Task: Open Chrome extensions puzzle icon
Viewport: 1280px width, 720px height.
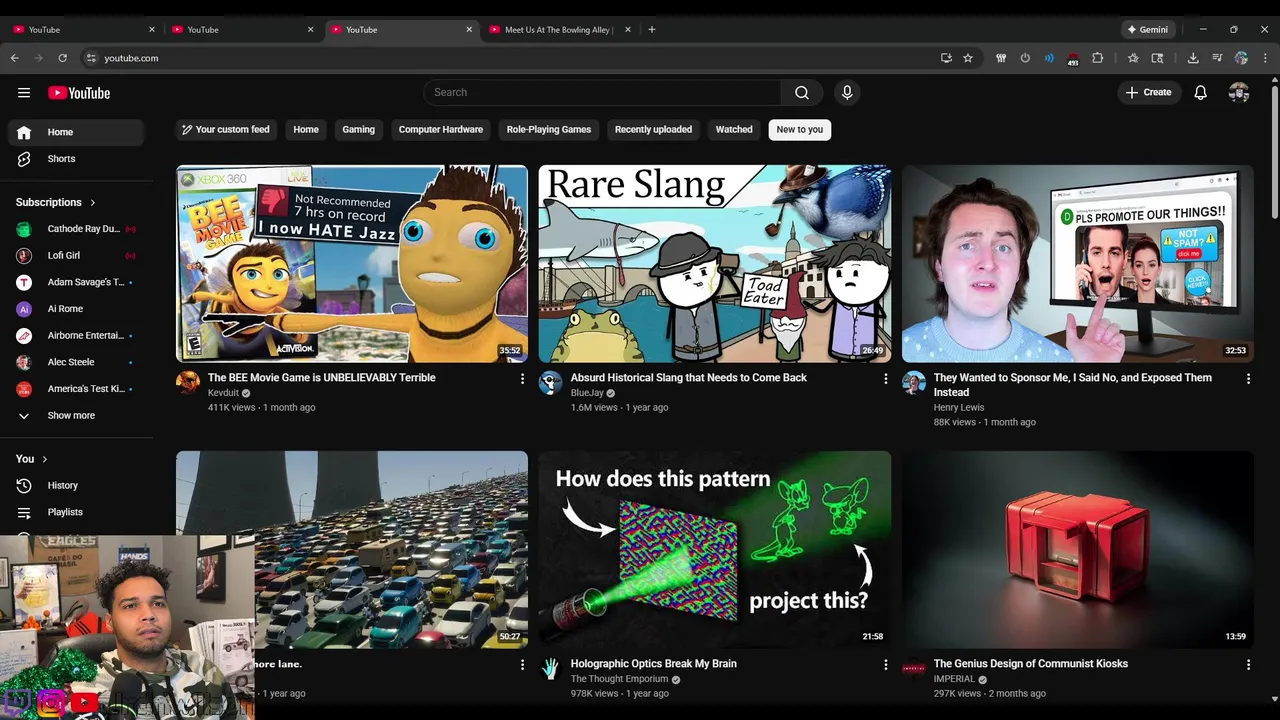Action: [x=1097, y=58]
